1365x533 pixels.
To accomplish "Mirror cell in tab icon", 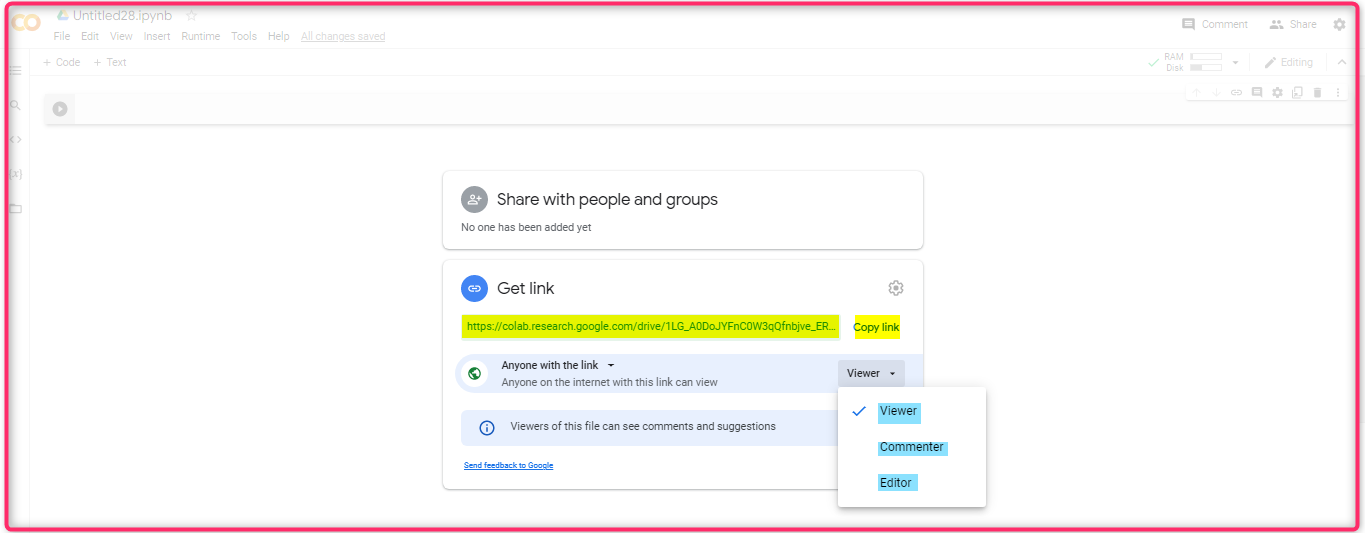I will pyautogui.click(x=1297, y=92).
